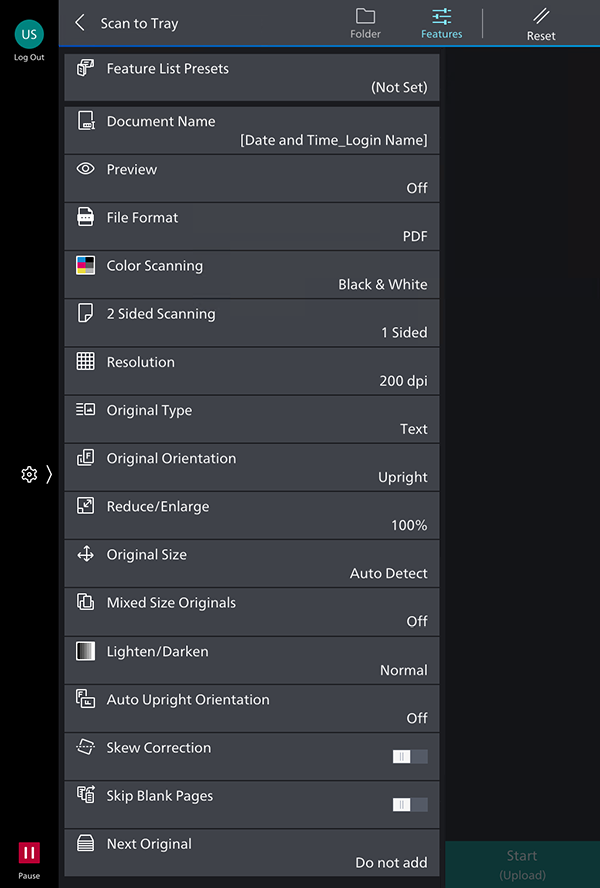Click the Resolution grid icon
The width and height of the screenshot is (600, 888).
click(x=86, y=361)
